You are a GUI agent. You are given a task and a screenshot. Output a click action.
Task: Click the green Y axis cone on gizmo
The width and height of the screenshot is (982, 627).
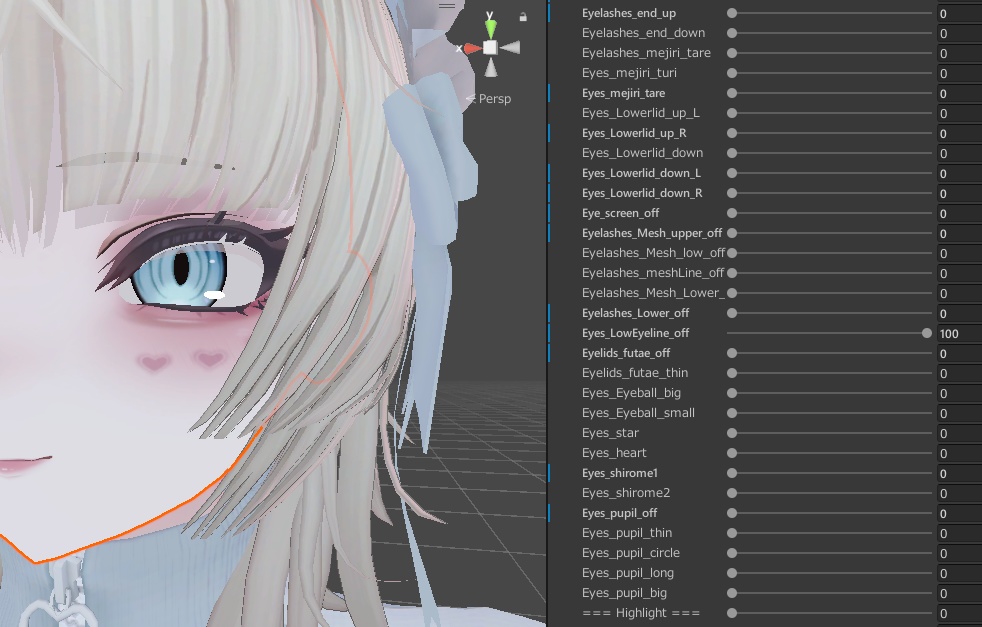(x=490, y=28)
